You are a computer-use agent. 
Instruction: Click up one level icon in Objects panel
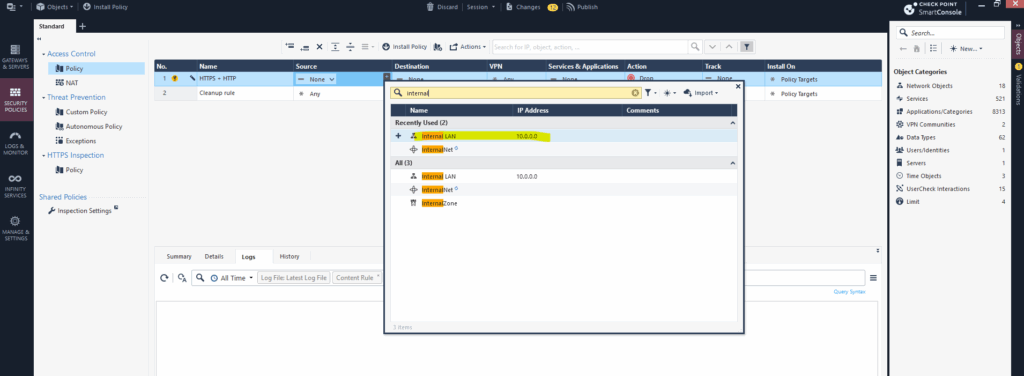[x=918, y=48]
